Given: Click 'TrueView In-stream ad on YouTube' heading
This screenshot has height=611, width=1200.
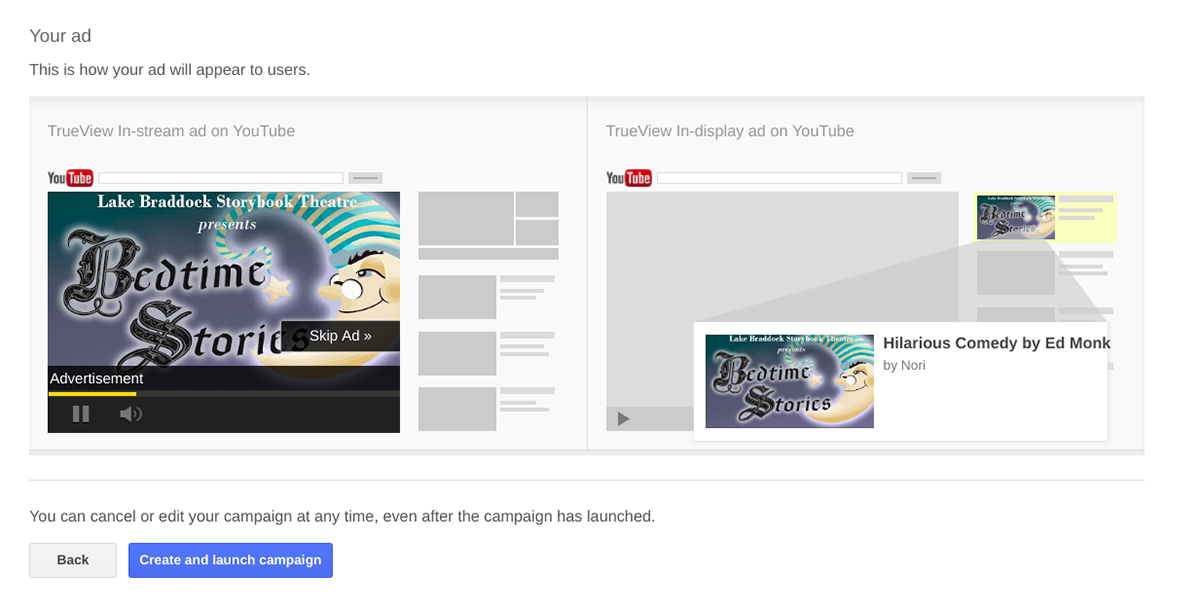Looking at the screenshot, I should click(x=171, y=131).
